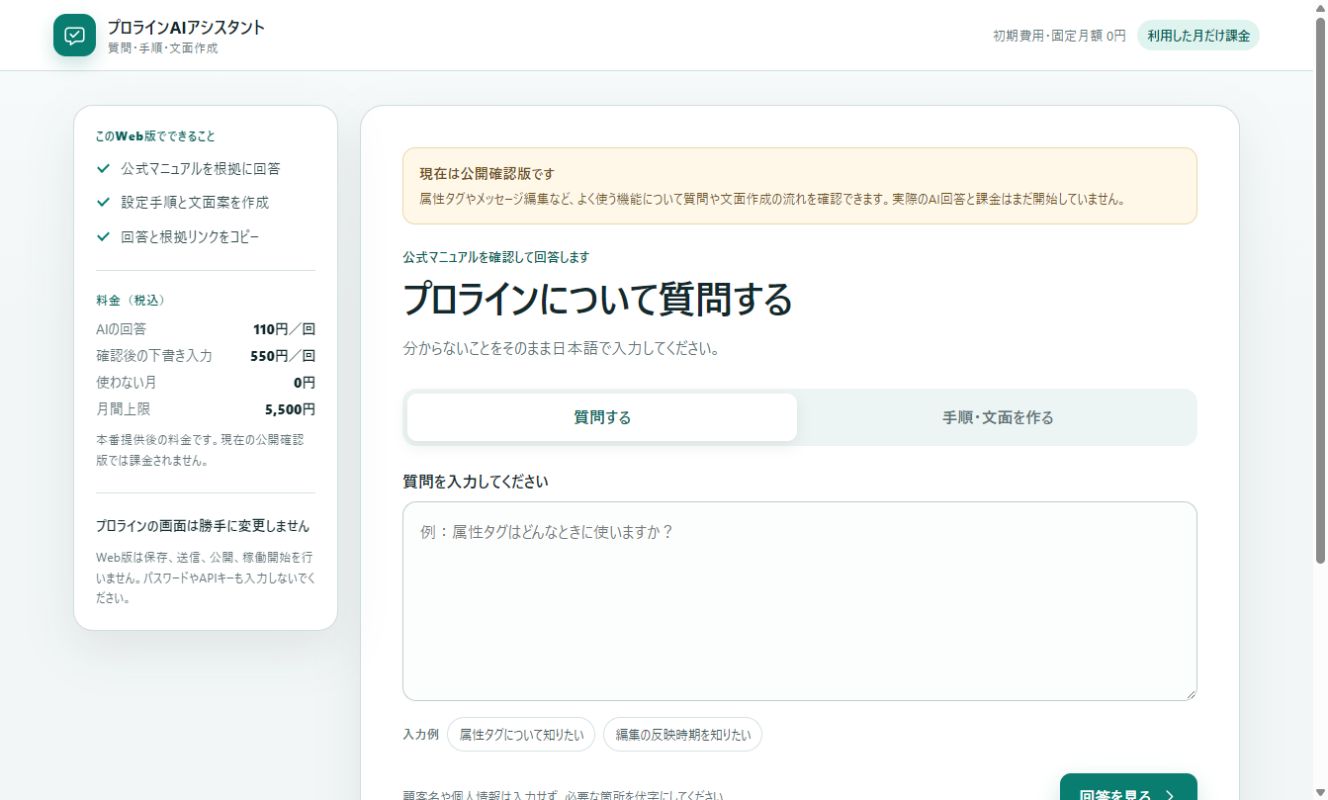Choose the 編集の反映時期を知りたい example chip

click(682, 734)
